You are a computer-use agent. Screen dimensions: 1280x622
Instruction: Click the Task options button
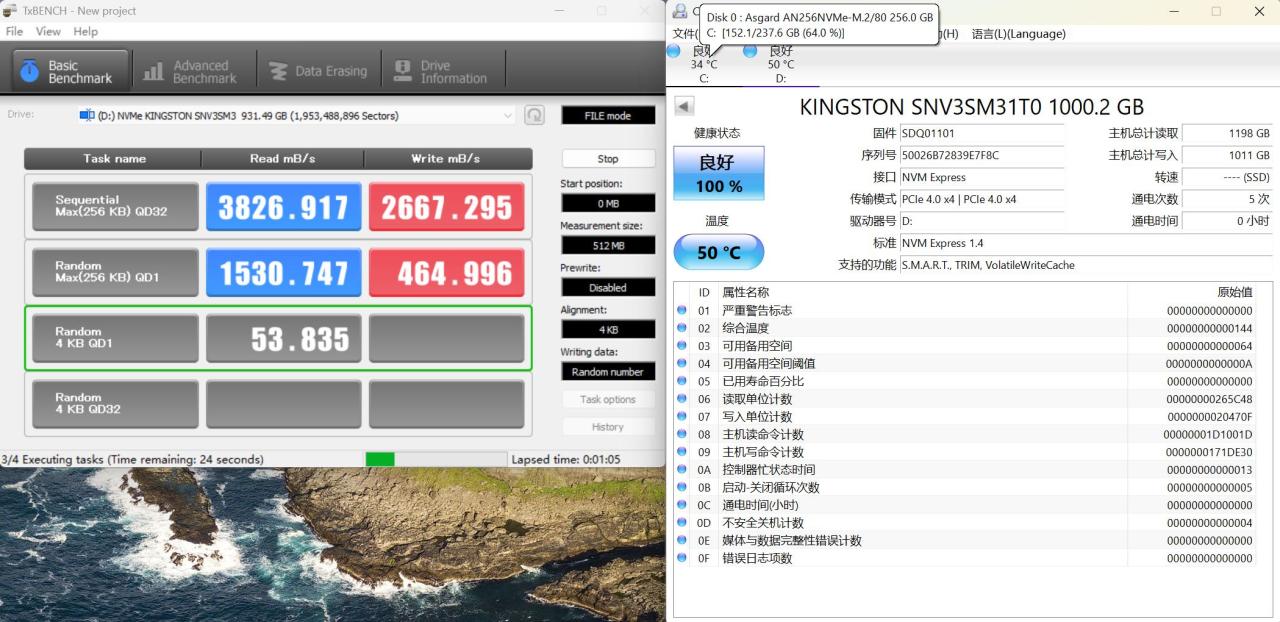point(608,399)
